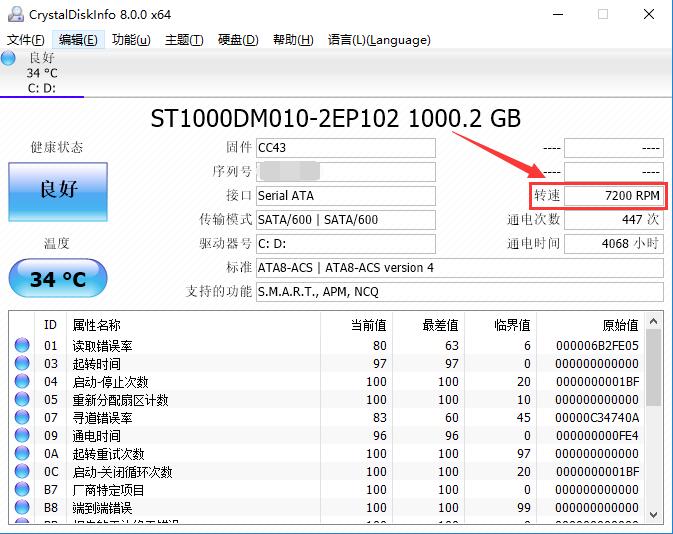Click the disk model title ST1000DM010-2EP102
This screenshot has height=534, width=673.
point(275,119)
